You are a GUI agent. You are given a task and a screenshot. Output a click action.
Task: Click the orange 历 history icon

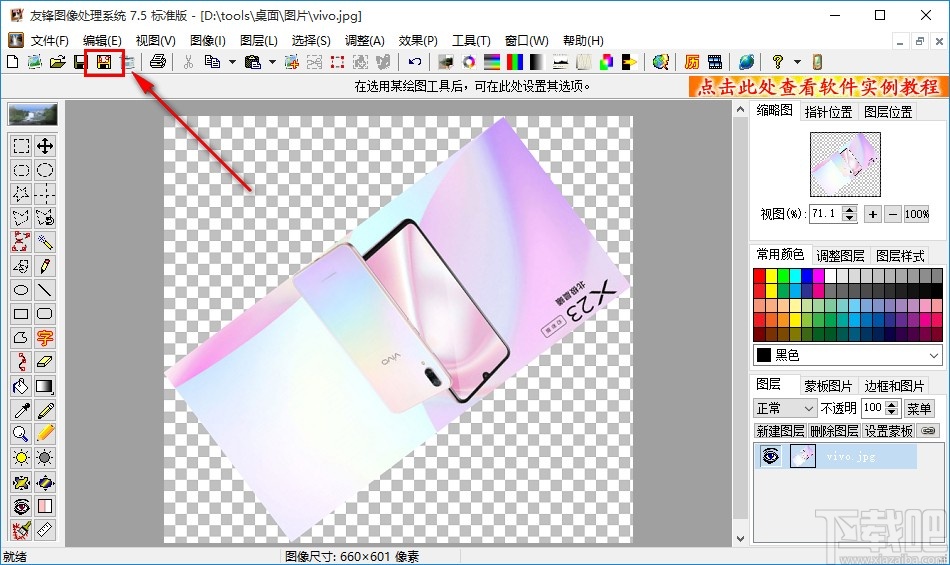point(692,62)
